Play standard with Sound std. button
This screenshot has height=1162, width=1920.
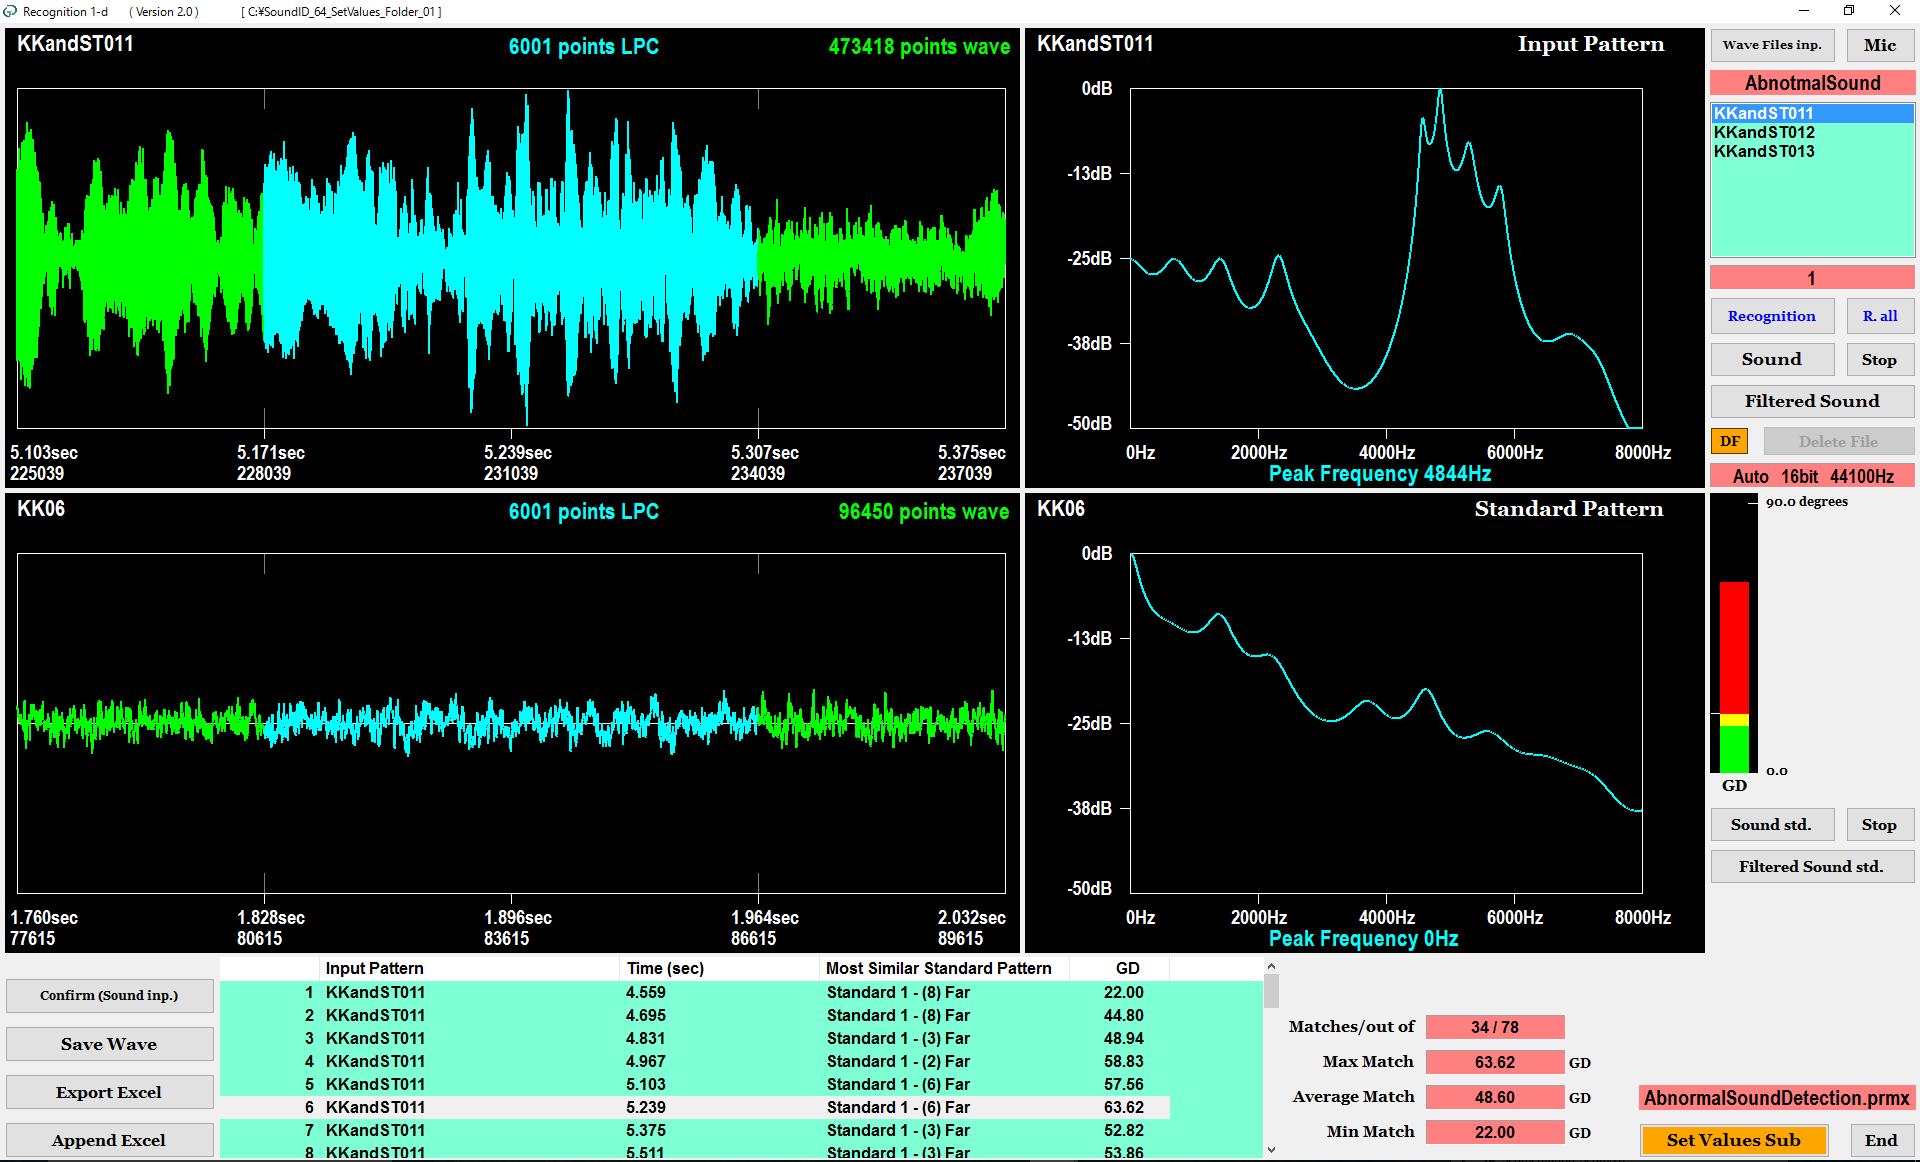click(x=1771, y=824)
